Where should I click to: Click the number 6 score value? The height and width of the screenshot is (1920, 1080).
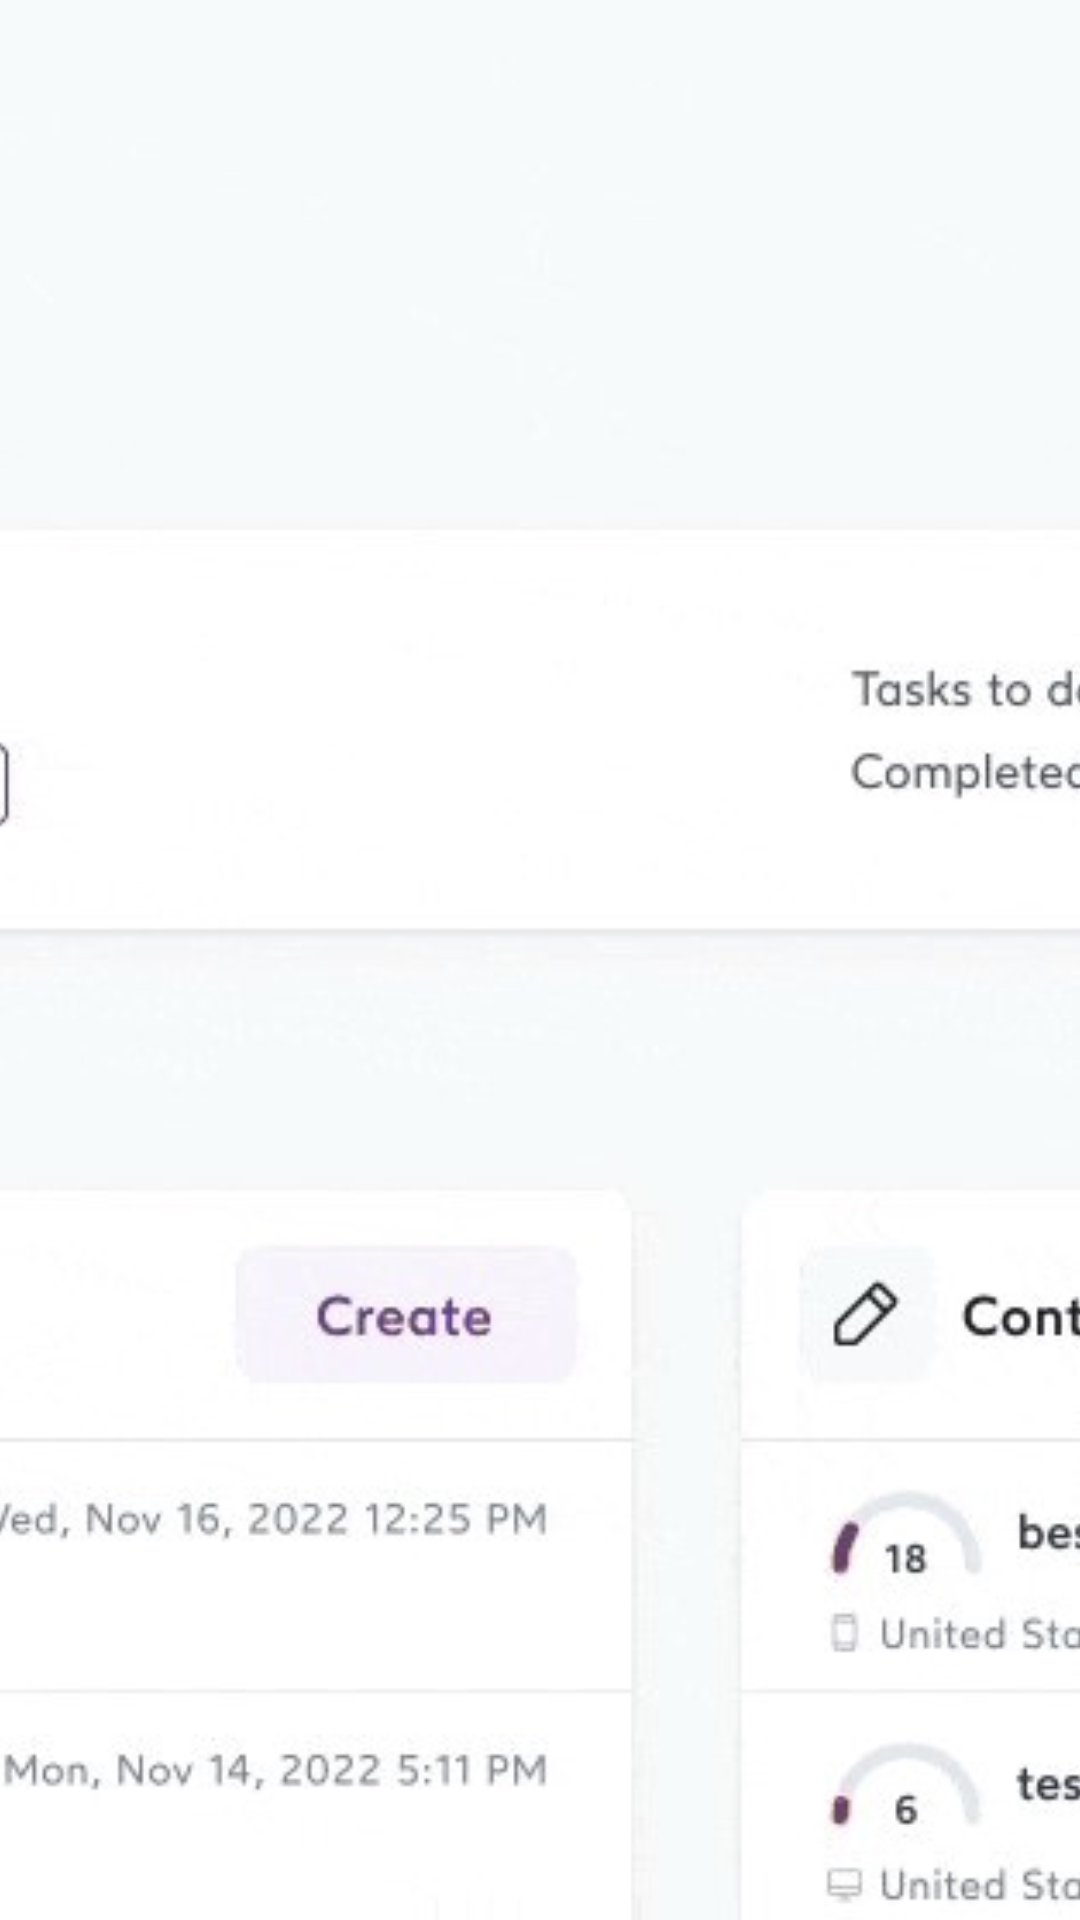point(905,1809)
